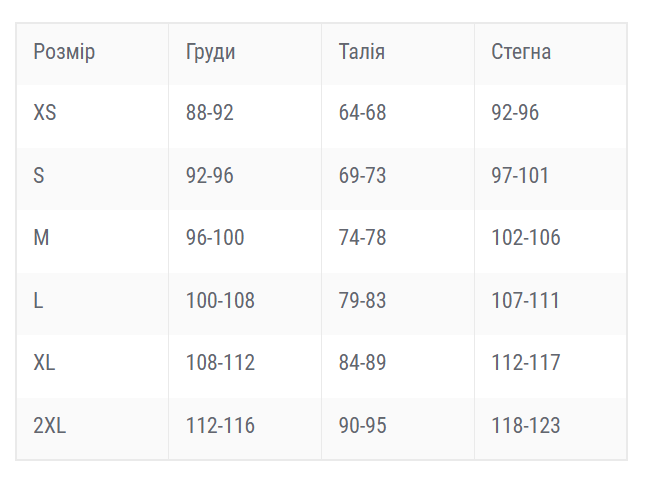Select the 97-101 hips value

520,175
